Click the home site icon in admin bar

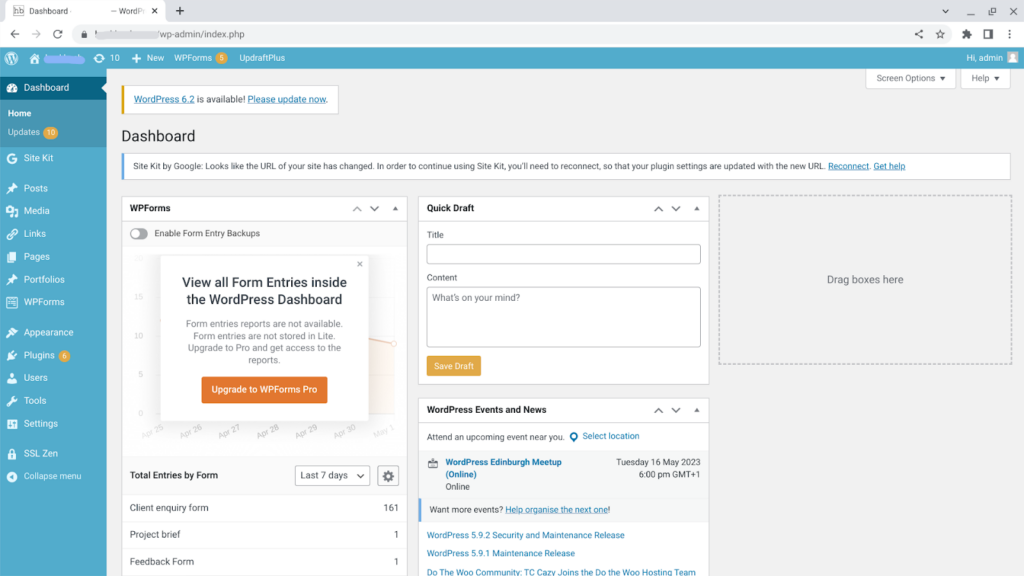pyautogui.click(x=35, y=58)
